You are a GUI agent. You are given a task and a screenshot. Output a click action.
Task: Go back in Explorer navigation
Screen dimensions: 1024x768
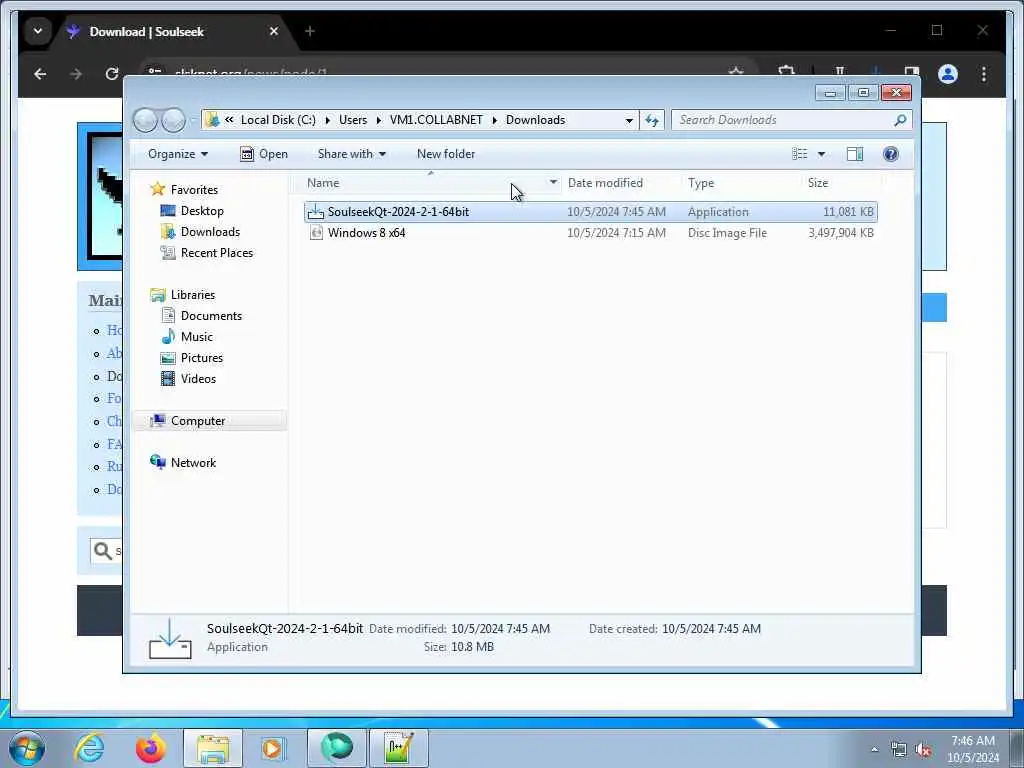pos(146,120)
